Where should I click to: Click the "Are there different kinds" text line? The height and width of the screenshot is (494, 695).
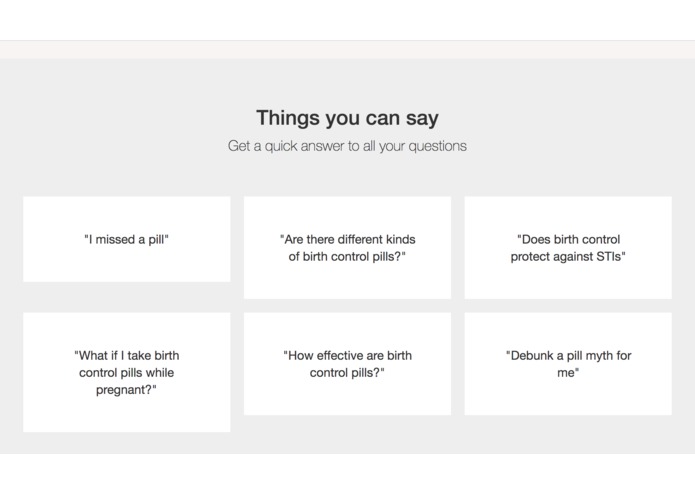[347, 239]
